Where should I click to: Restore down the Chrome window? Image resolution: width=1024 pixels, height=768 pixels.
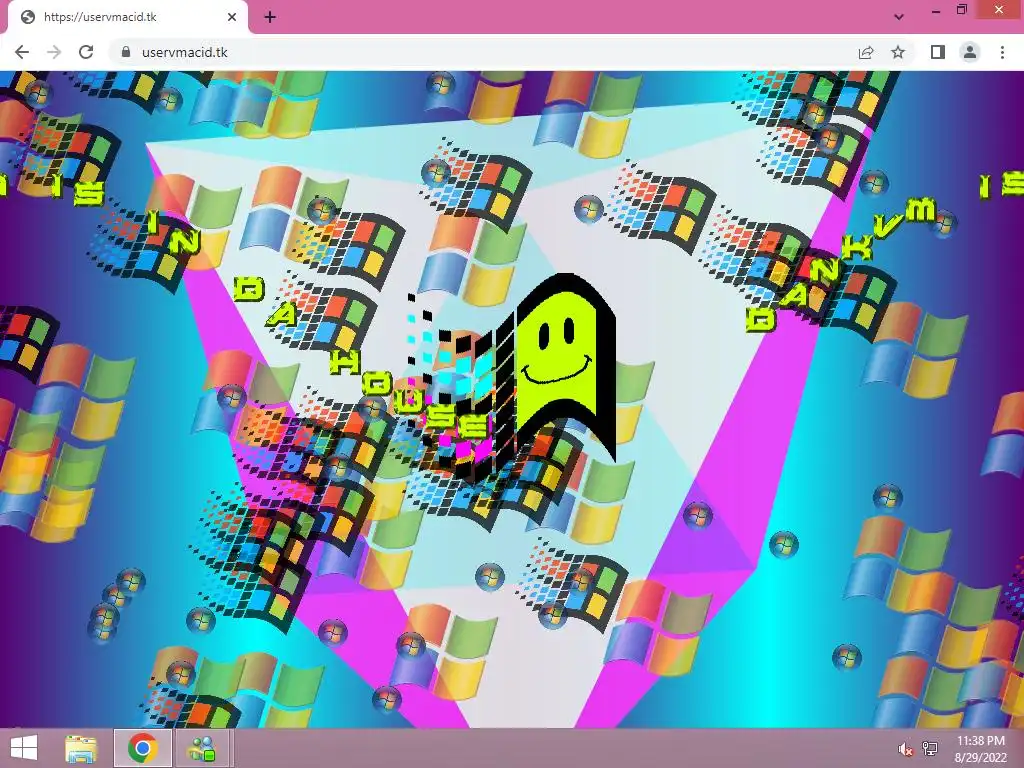(962, 10)
